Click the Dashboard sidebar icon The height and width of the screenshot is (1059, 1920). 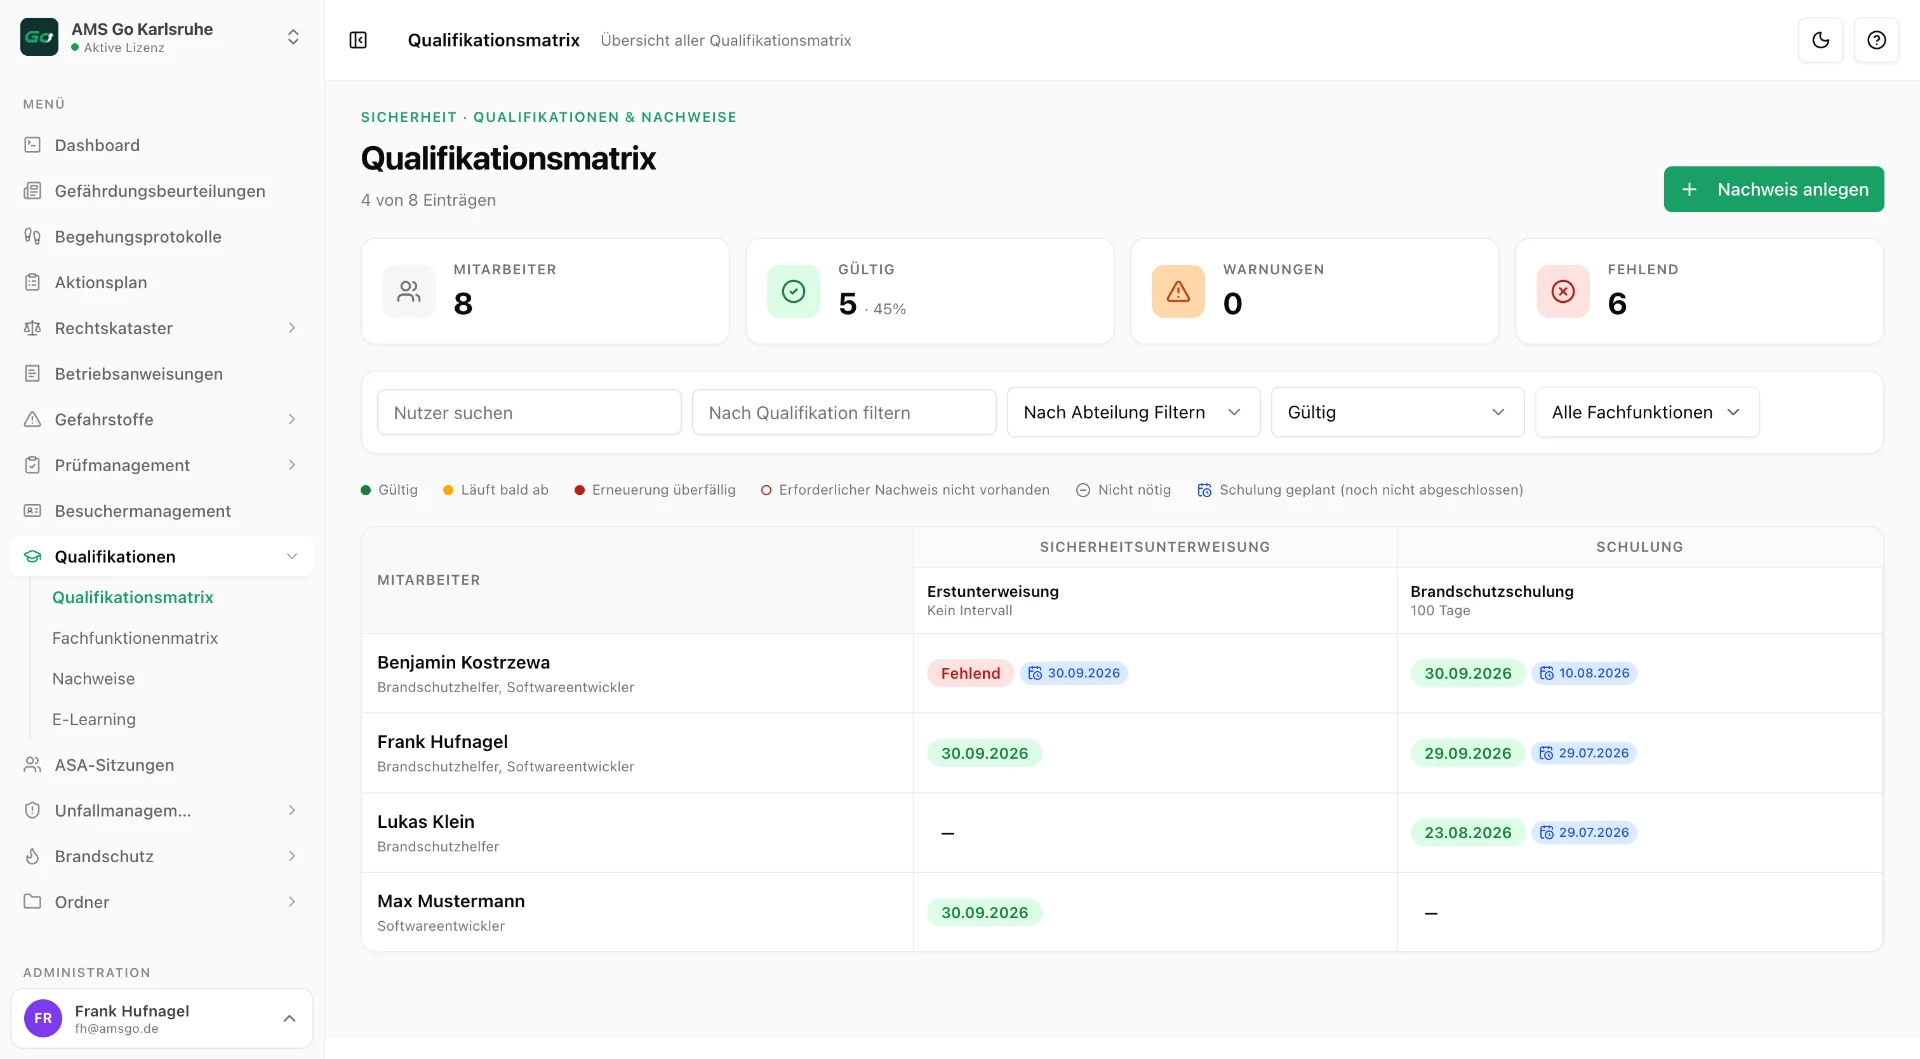click(32, 145)
